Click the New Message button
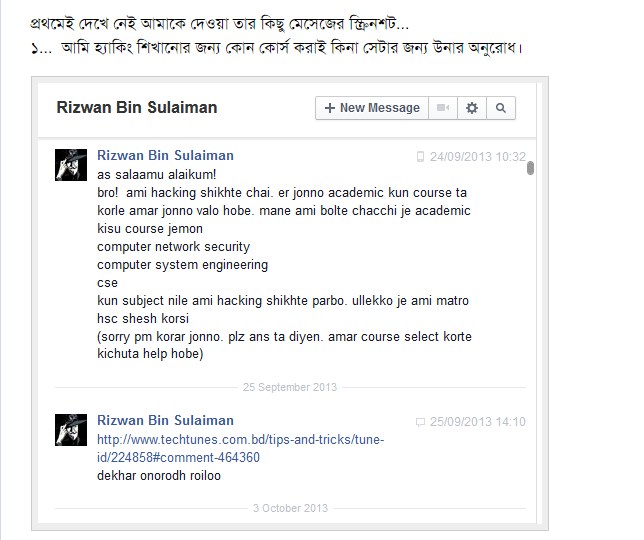The height and width of the screenshot is (540, 644). tap(372, 108)
